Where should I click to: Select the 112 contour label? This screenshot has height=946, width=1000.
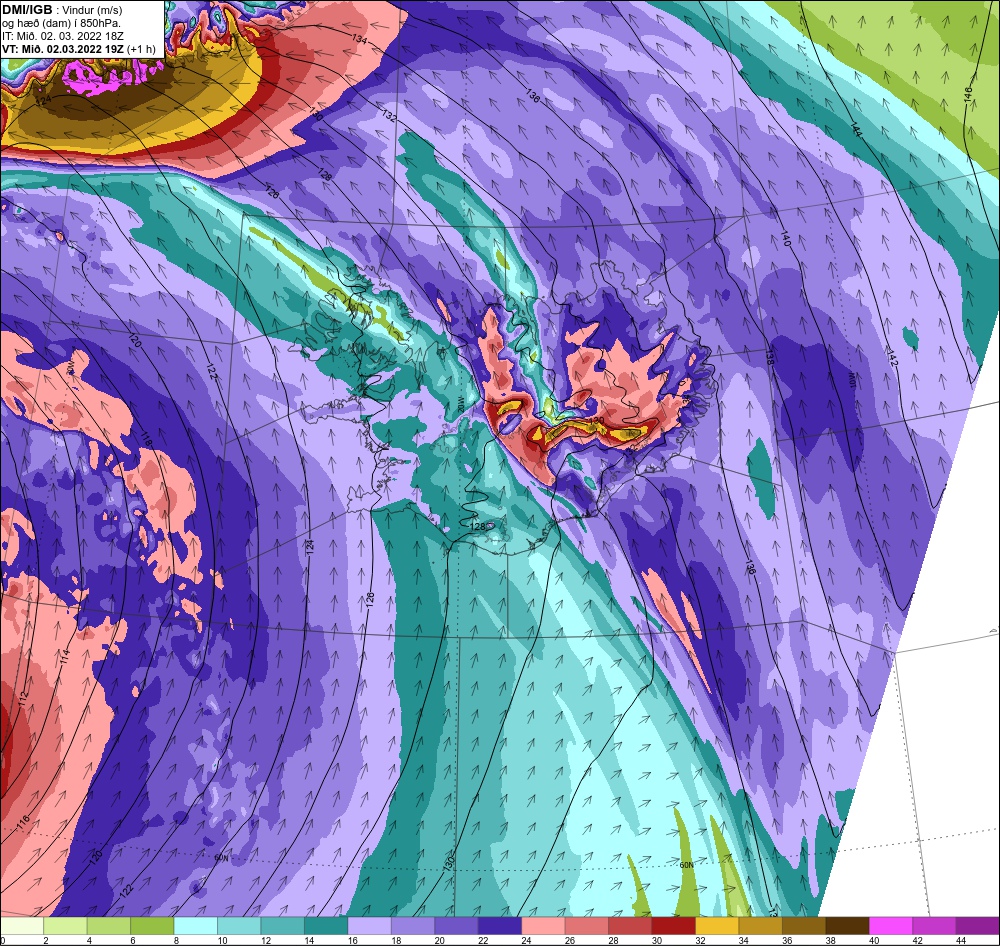pyautogui.click(x=24, y=700)
